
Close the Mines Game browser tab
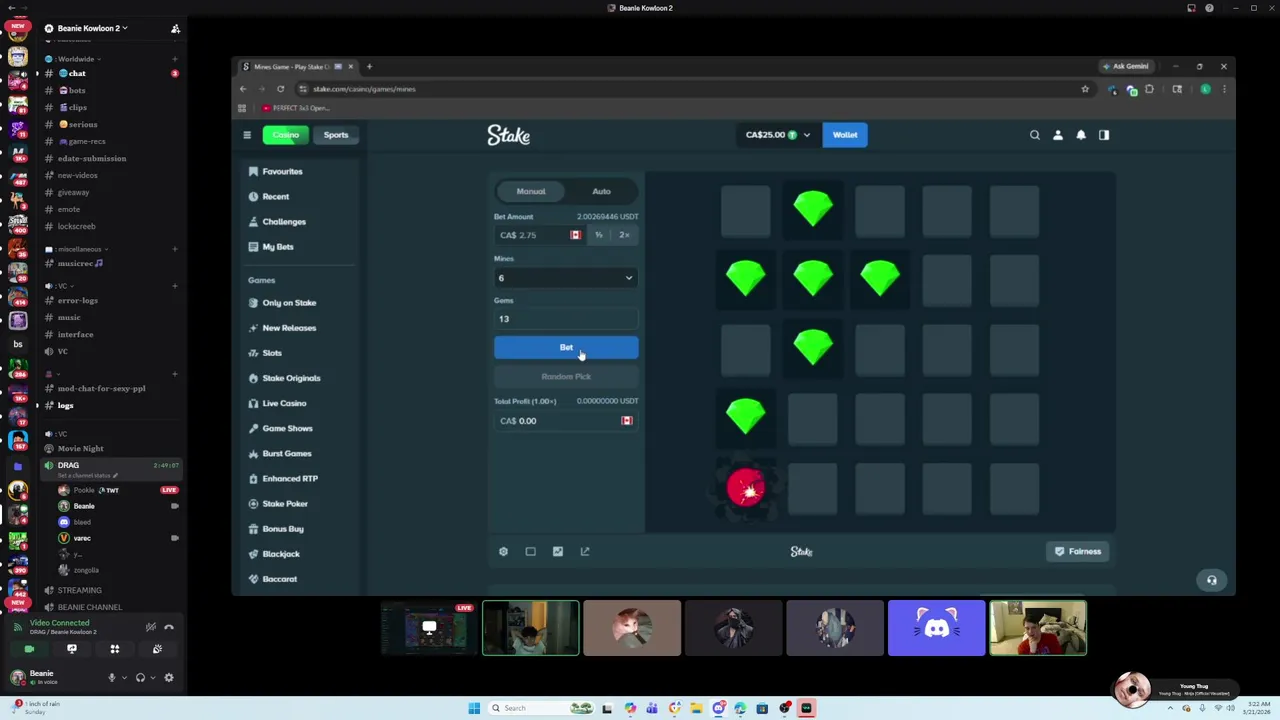click(x=350, y=66)
